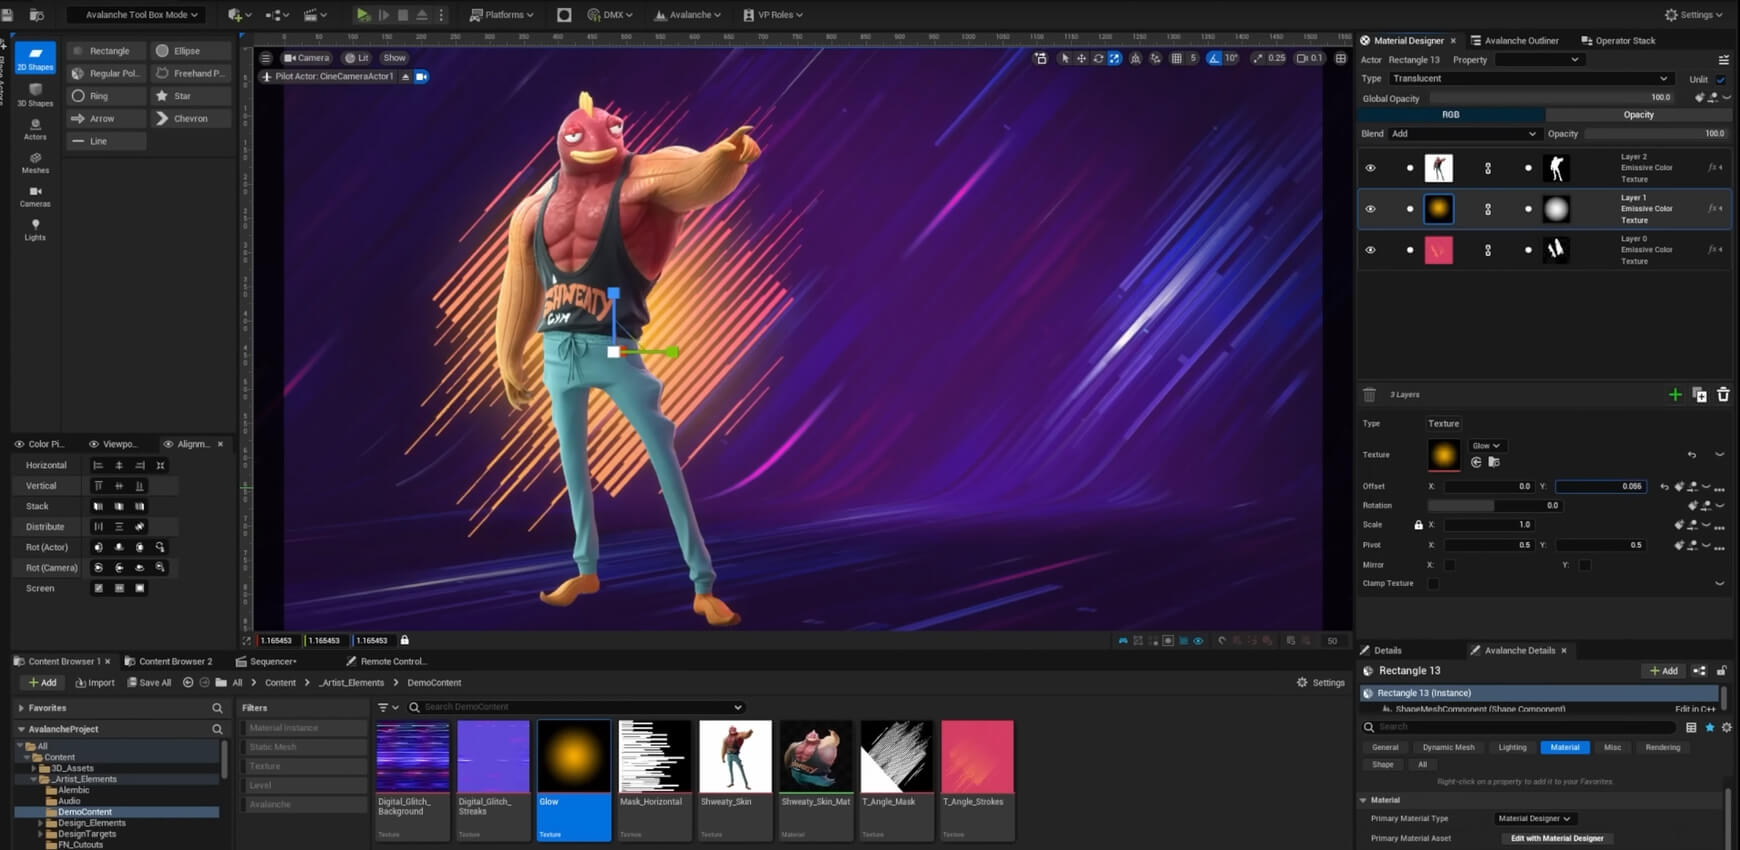This screenshot has height=850, width=1740.
Task: Switch to Avalanche Outliner tab
Action: (x=1514, y=41)
